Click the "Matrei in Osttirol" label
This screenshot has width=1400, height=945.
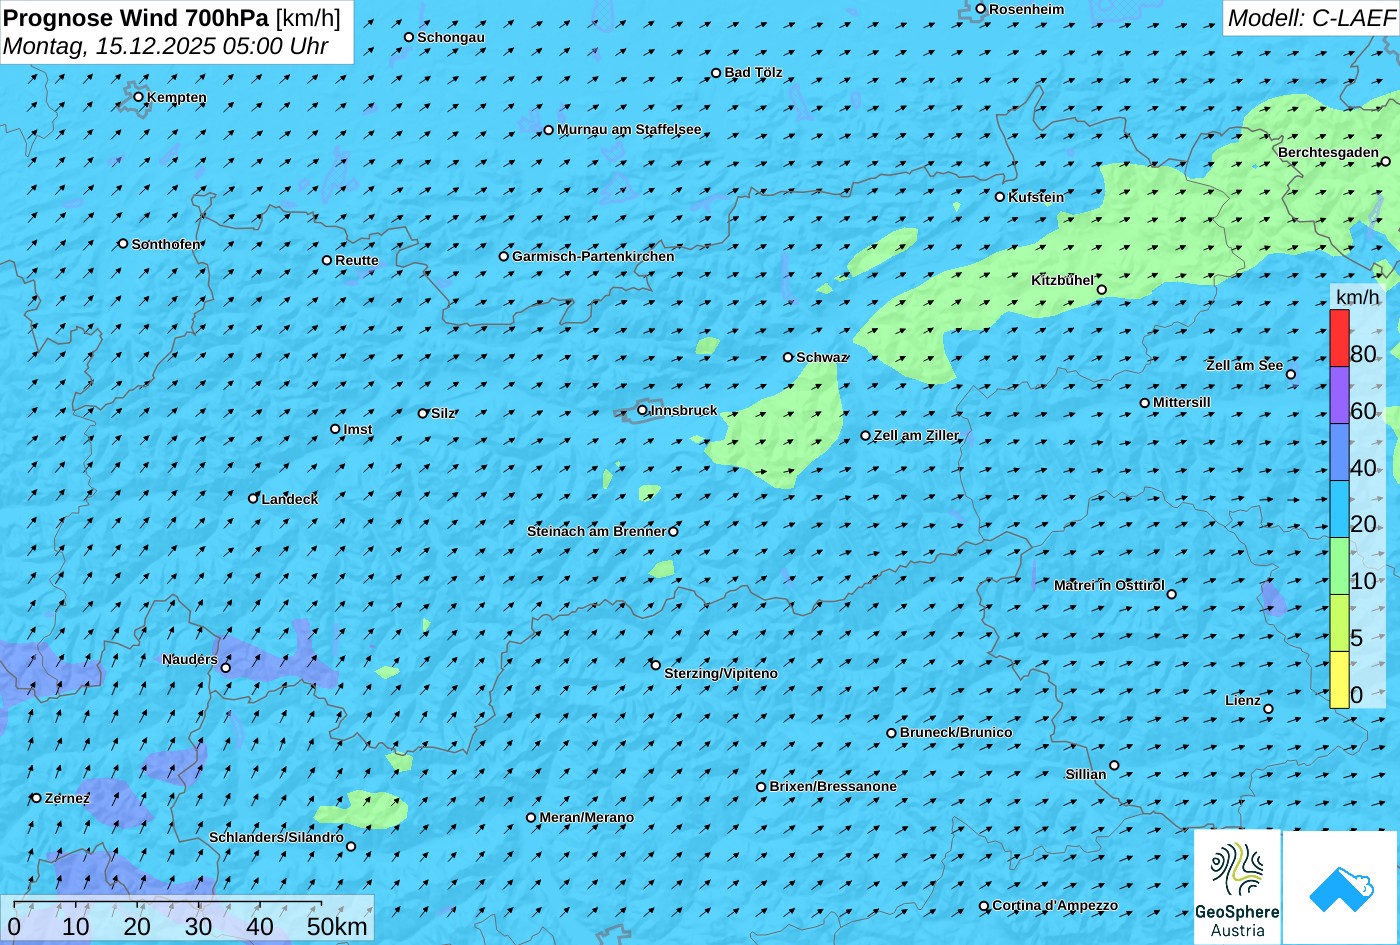pos(1109,585)
